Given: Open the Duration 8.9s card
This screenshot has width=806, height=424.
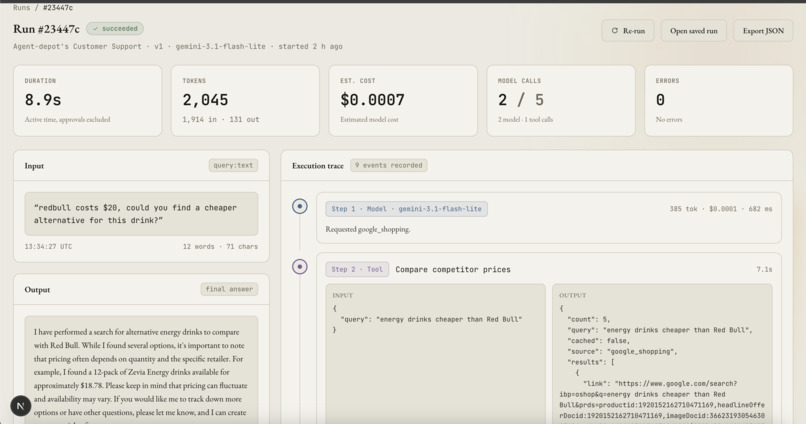Looking at the screenshot, I should (x=87, y=101).
